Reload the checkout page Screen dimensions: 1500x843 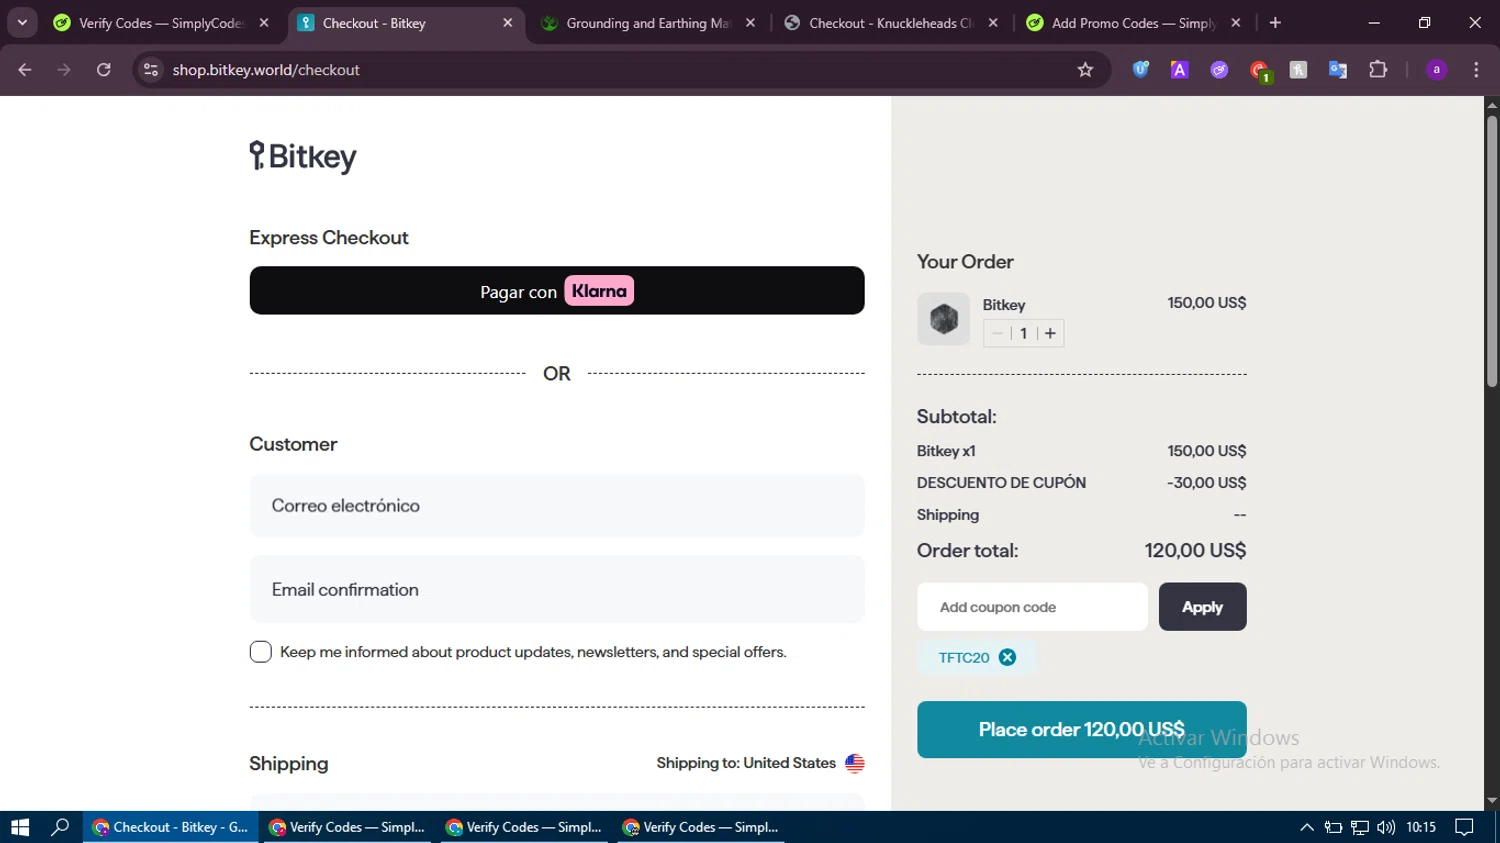pos(103,70)
